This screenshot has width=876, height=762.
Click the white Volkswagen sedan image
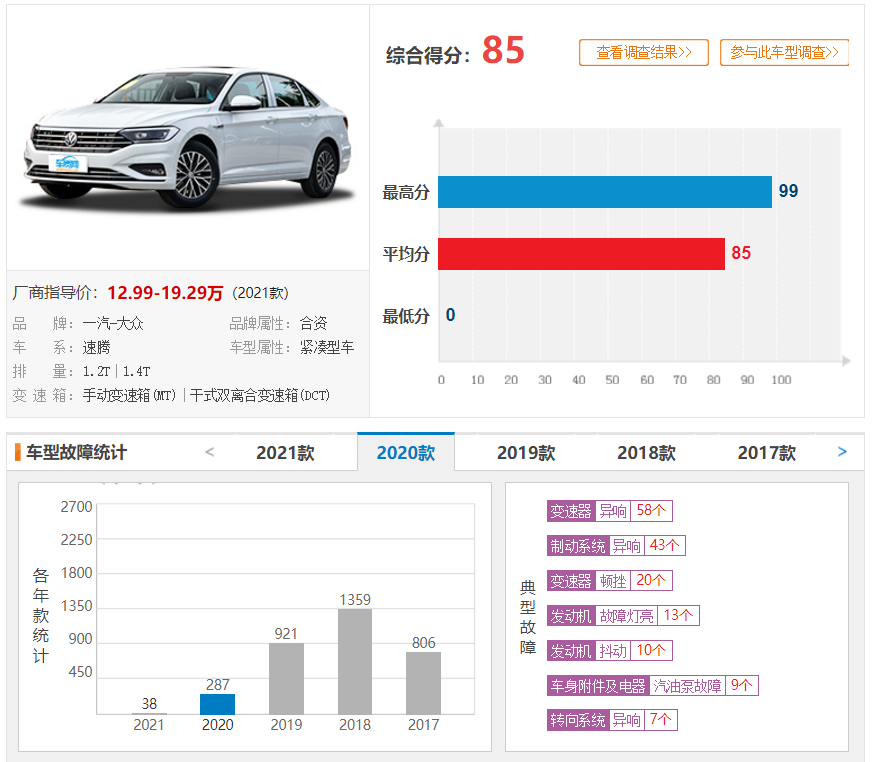point(188,137)
